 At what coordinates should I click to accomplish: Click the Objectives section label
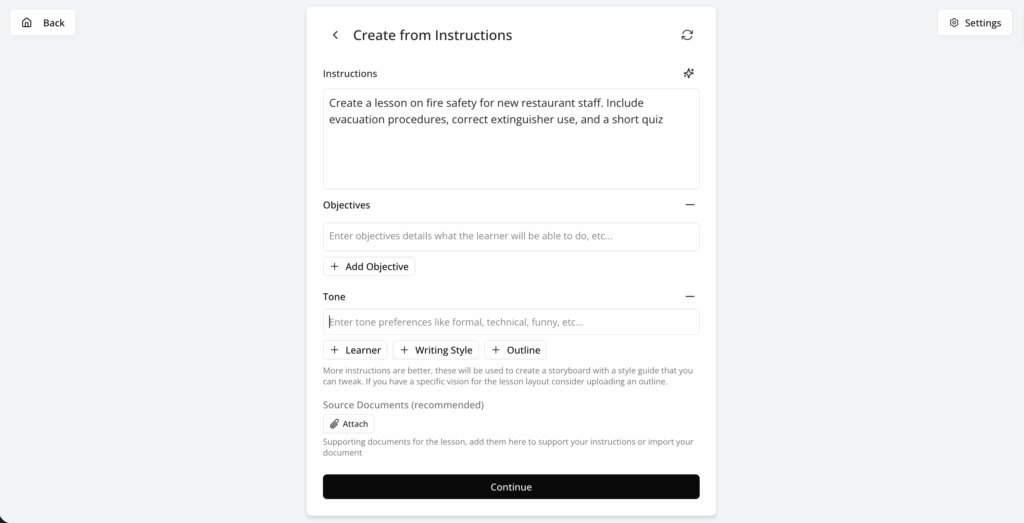(x=346, y=205)
